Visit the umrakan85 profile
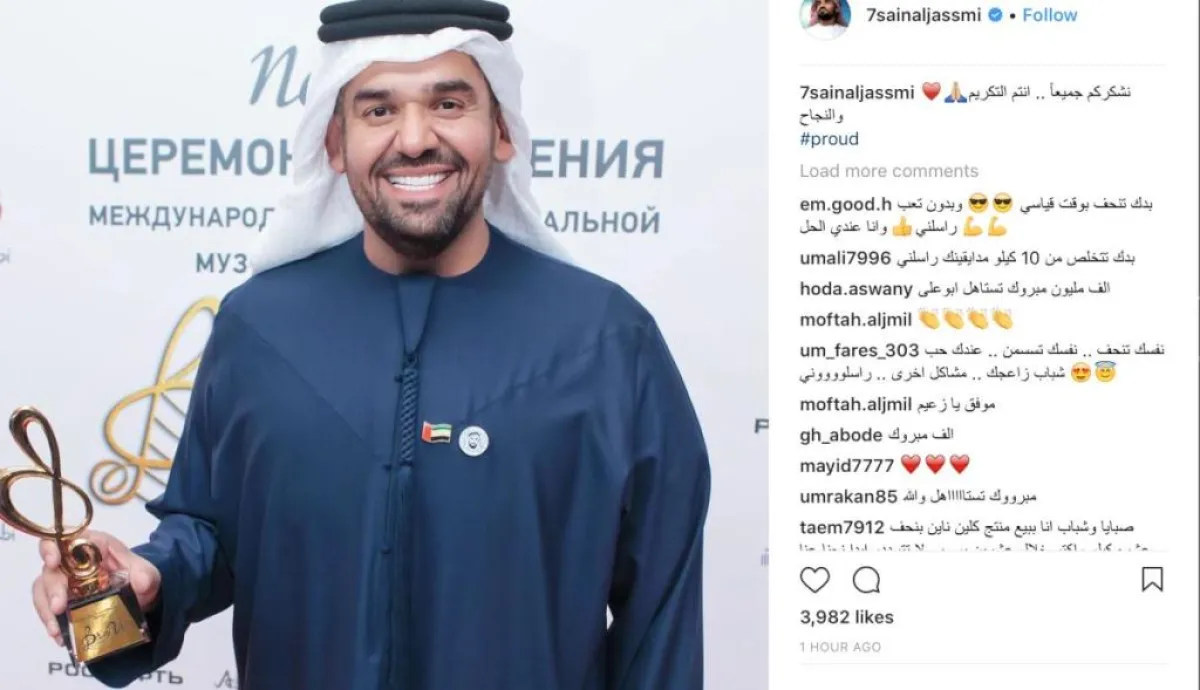This screenshot has width=1200, height=690. click(849, 496)
